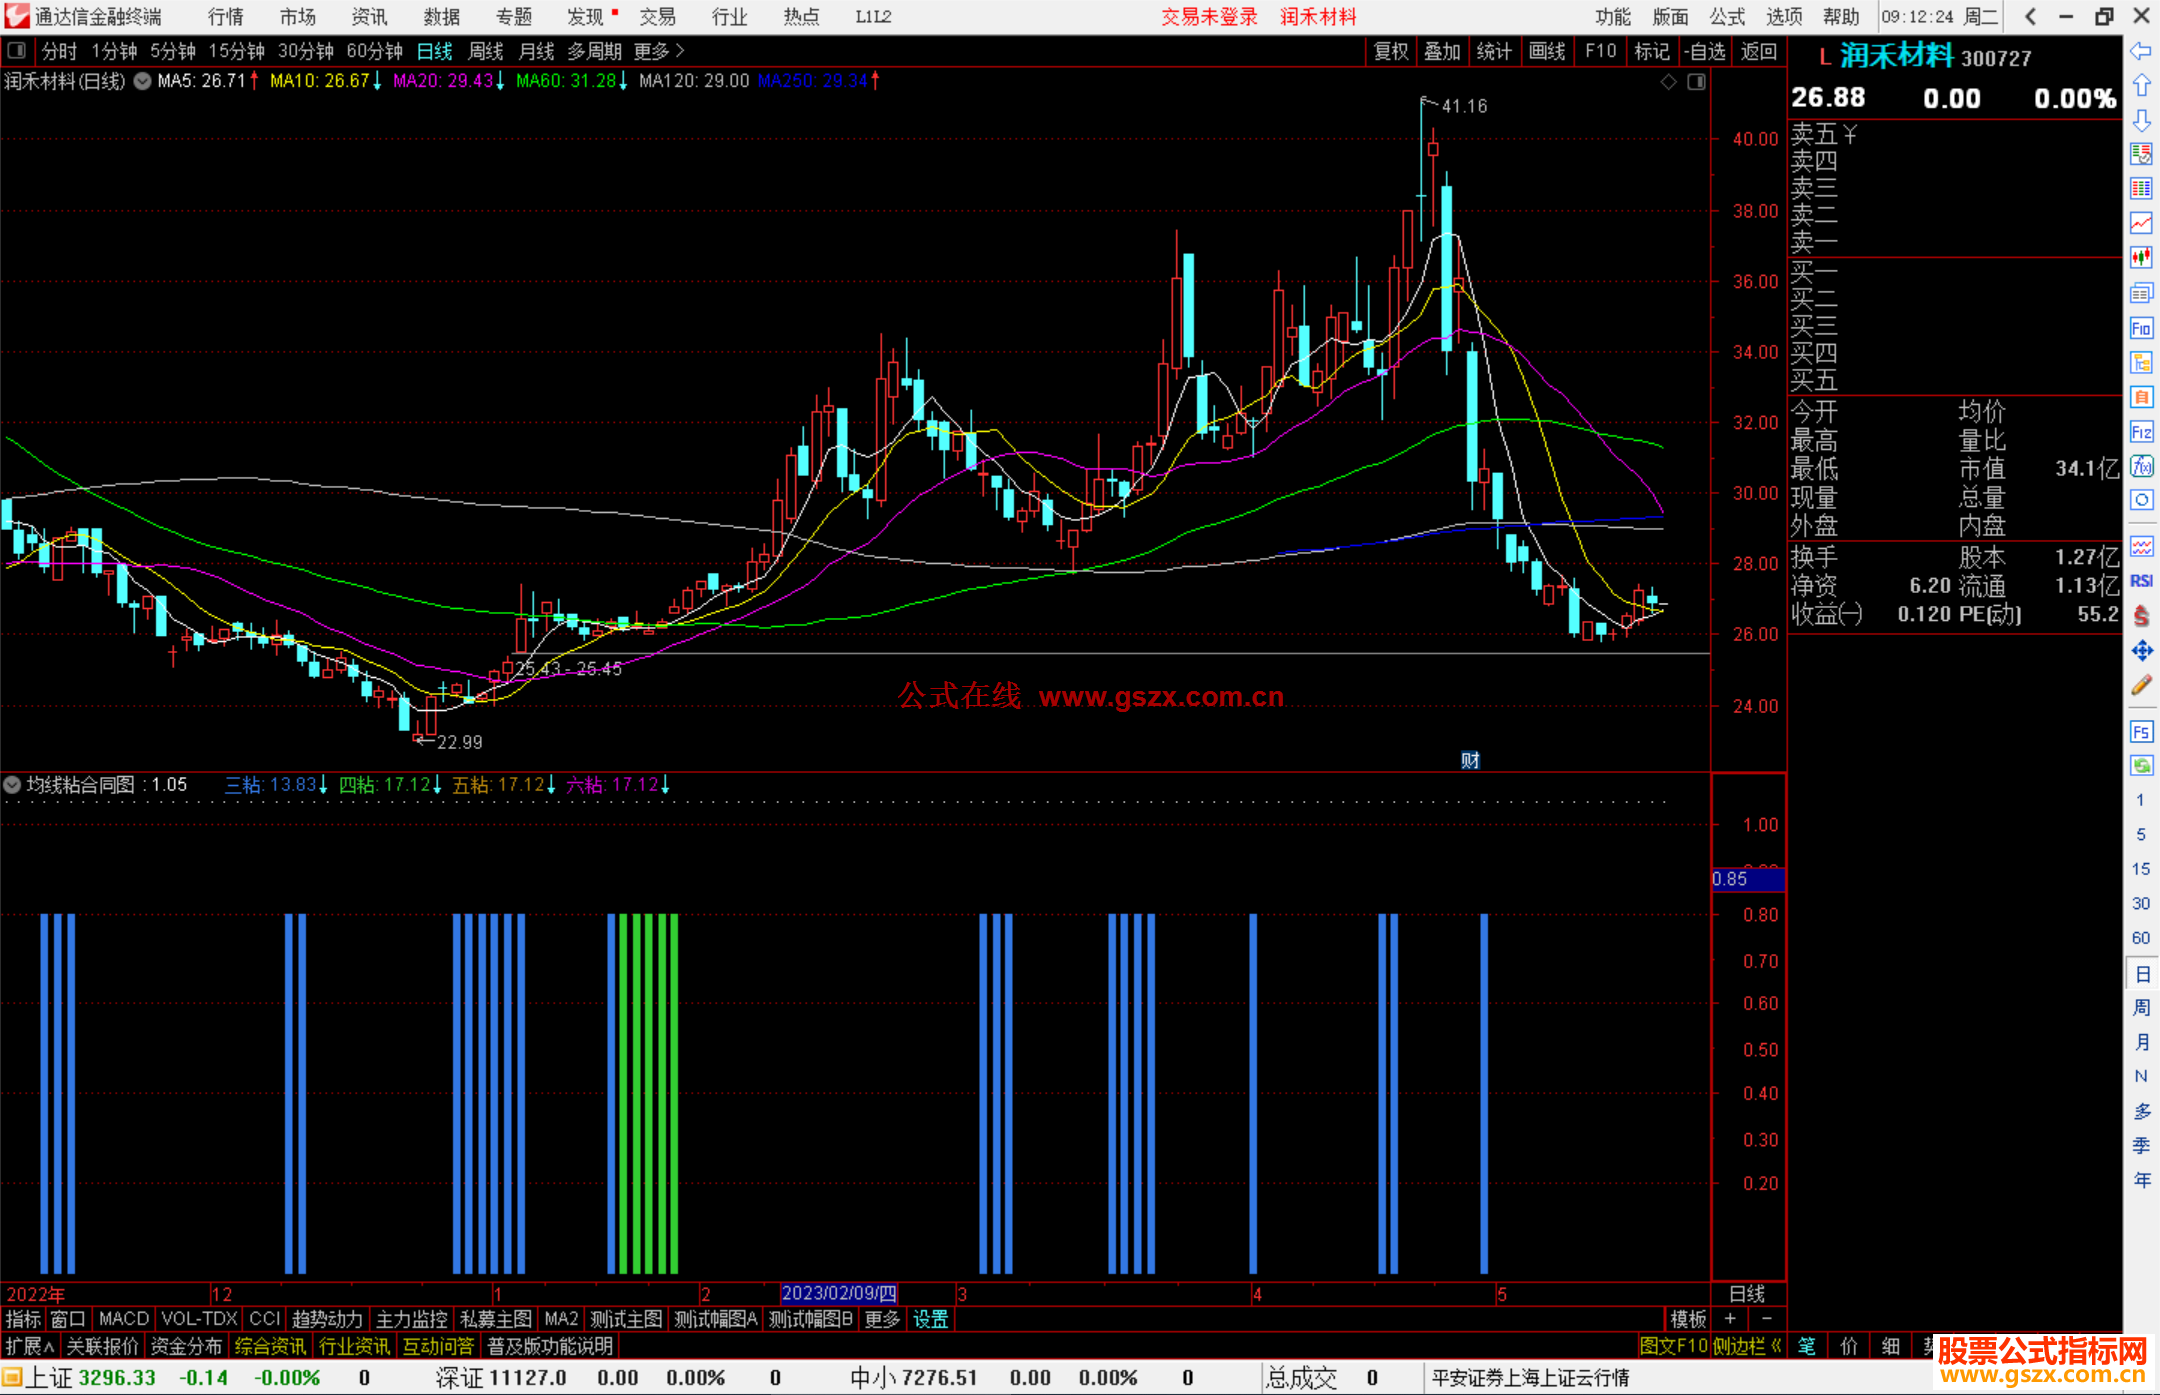Click the 设置 link in indicator bar
Screen dimensions: 2160x1395
pos(930,1319)
